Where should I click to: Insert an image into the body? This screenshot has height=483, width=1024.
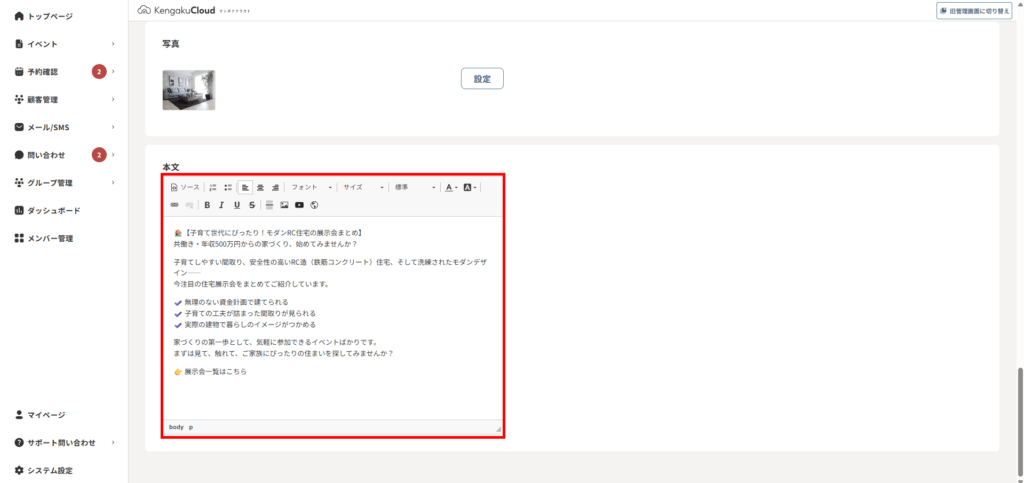284,205
